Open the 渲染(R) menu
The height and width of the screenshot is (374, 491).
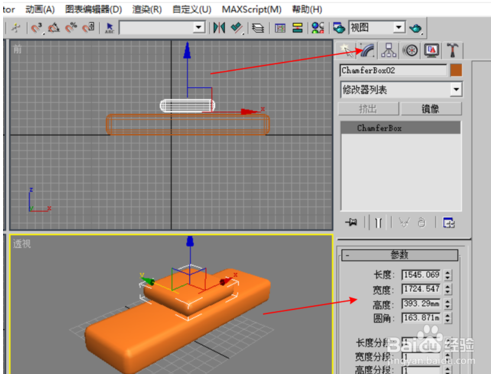point(147,9)
